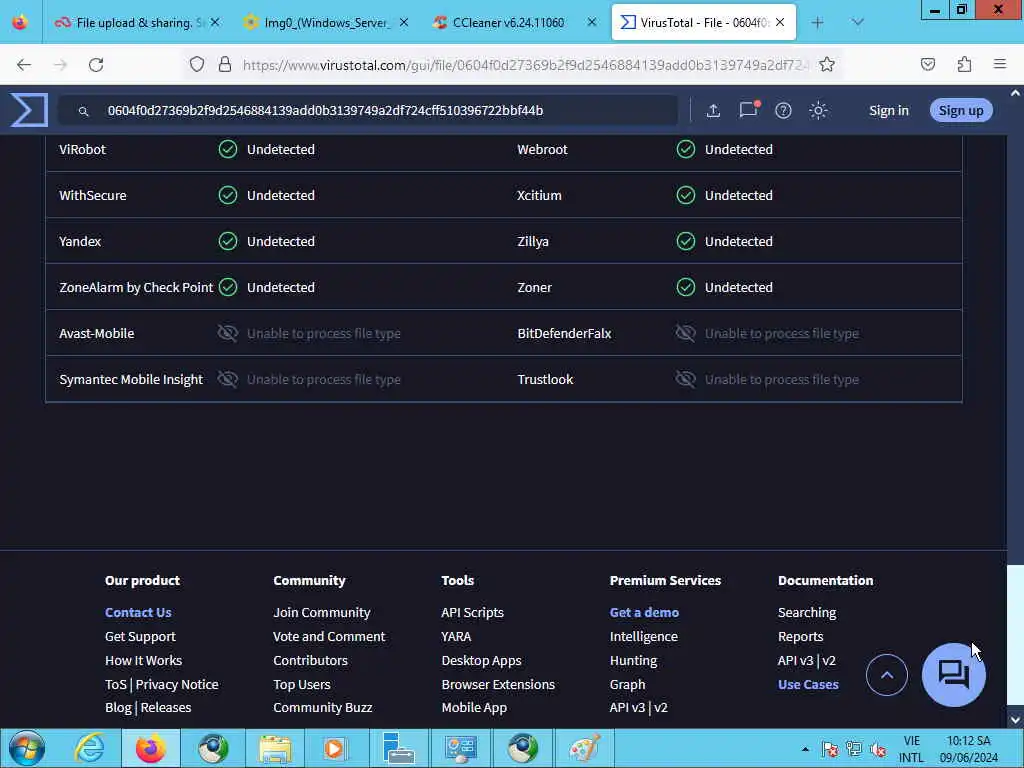Open the Paint palette taskbar icon

pos(583,749)
